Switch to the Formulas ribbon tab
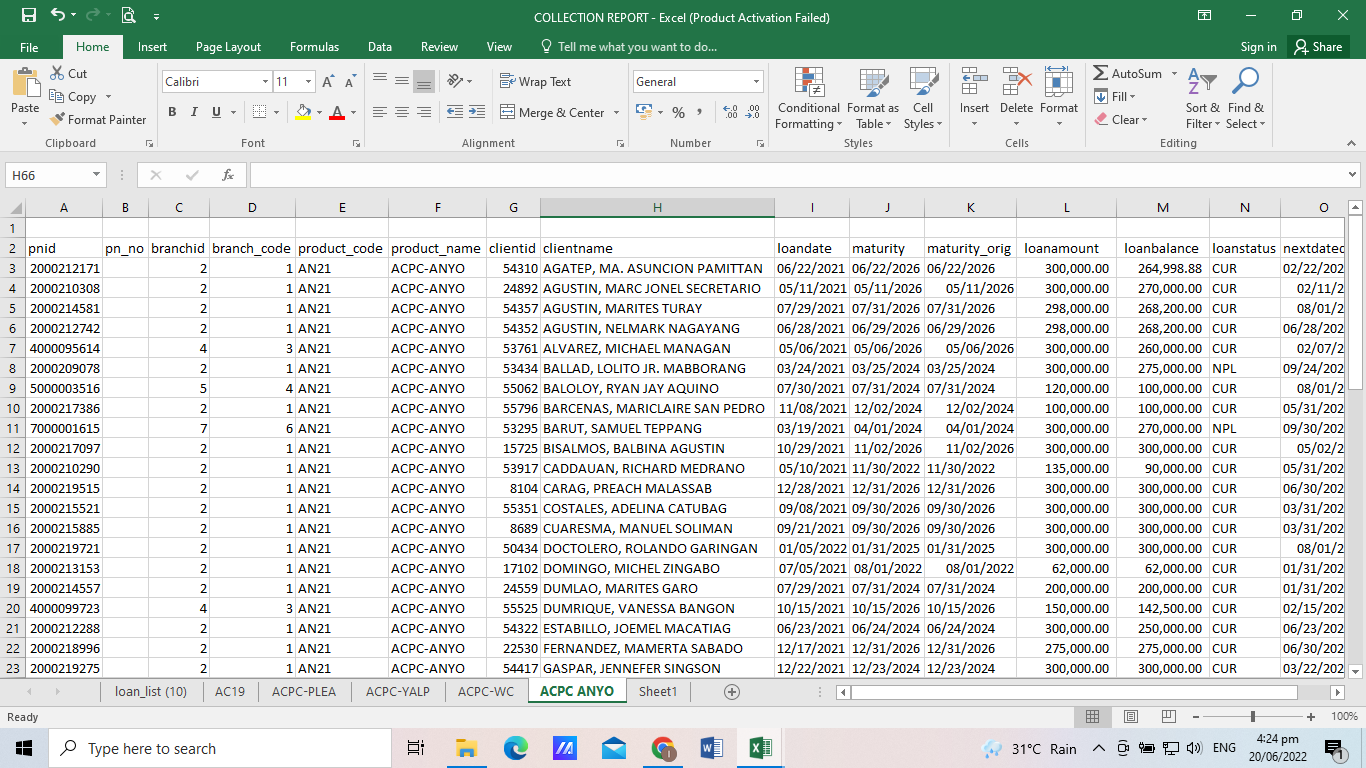 click(314, 46)
